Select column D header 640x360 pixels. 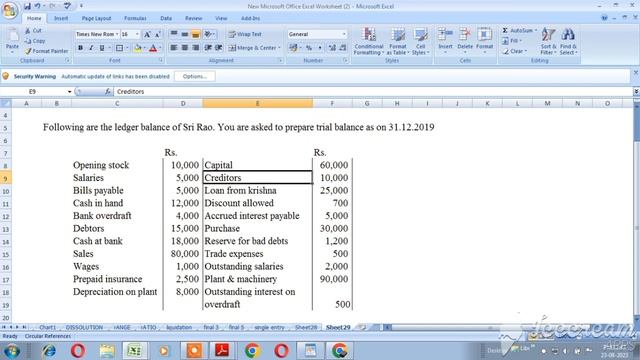(x=183, y=104)
